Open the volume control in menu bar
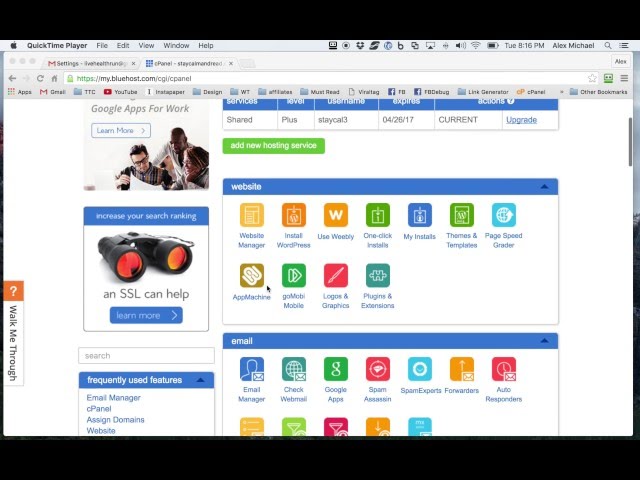 tap(461, 46)
